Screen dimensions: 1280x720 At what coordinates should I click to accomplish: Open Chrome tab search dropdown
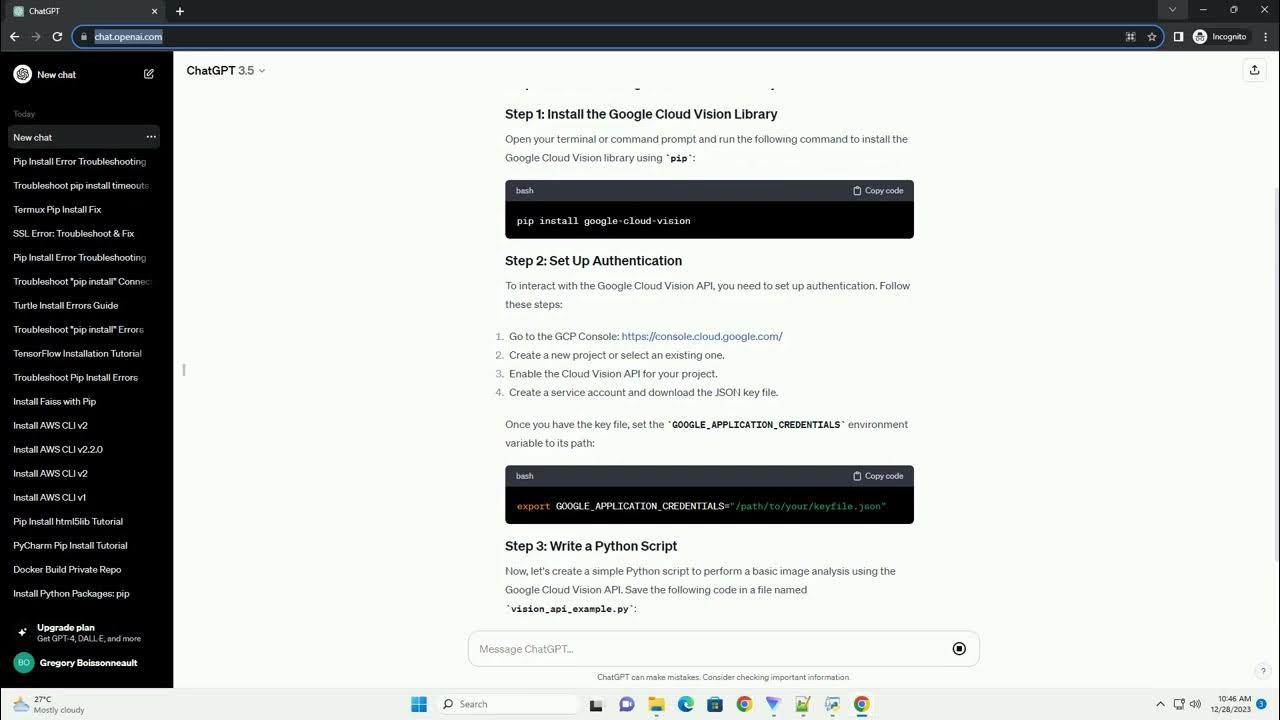(1172, 10)
